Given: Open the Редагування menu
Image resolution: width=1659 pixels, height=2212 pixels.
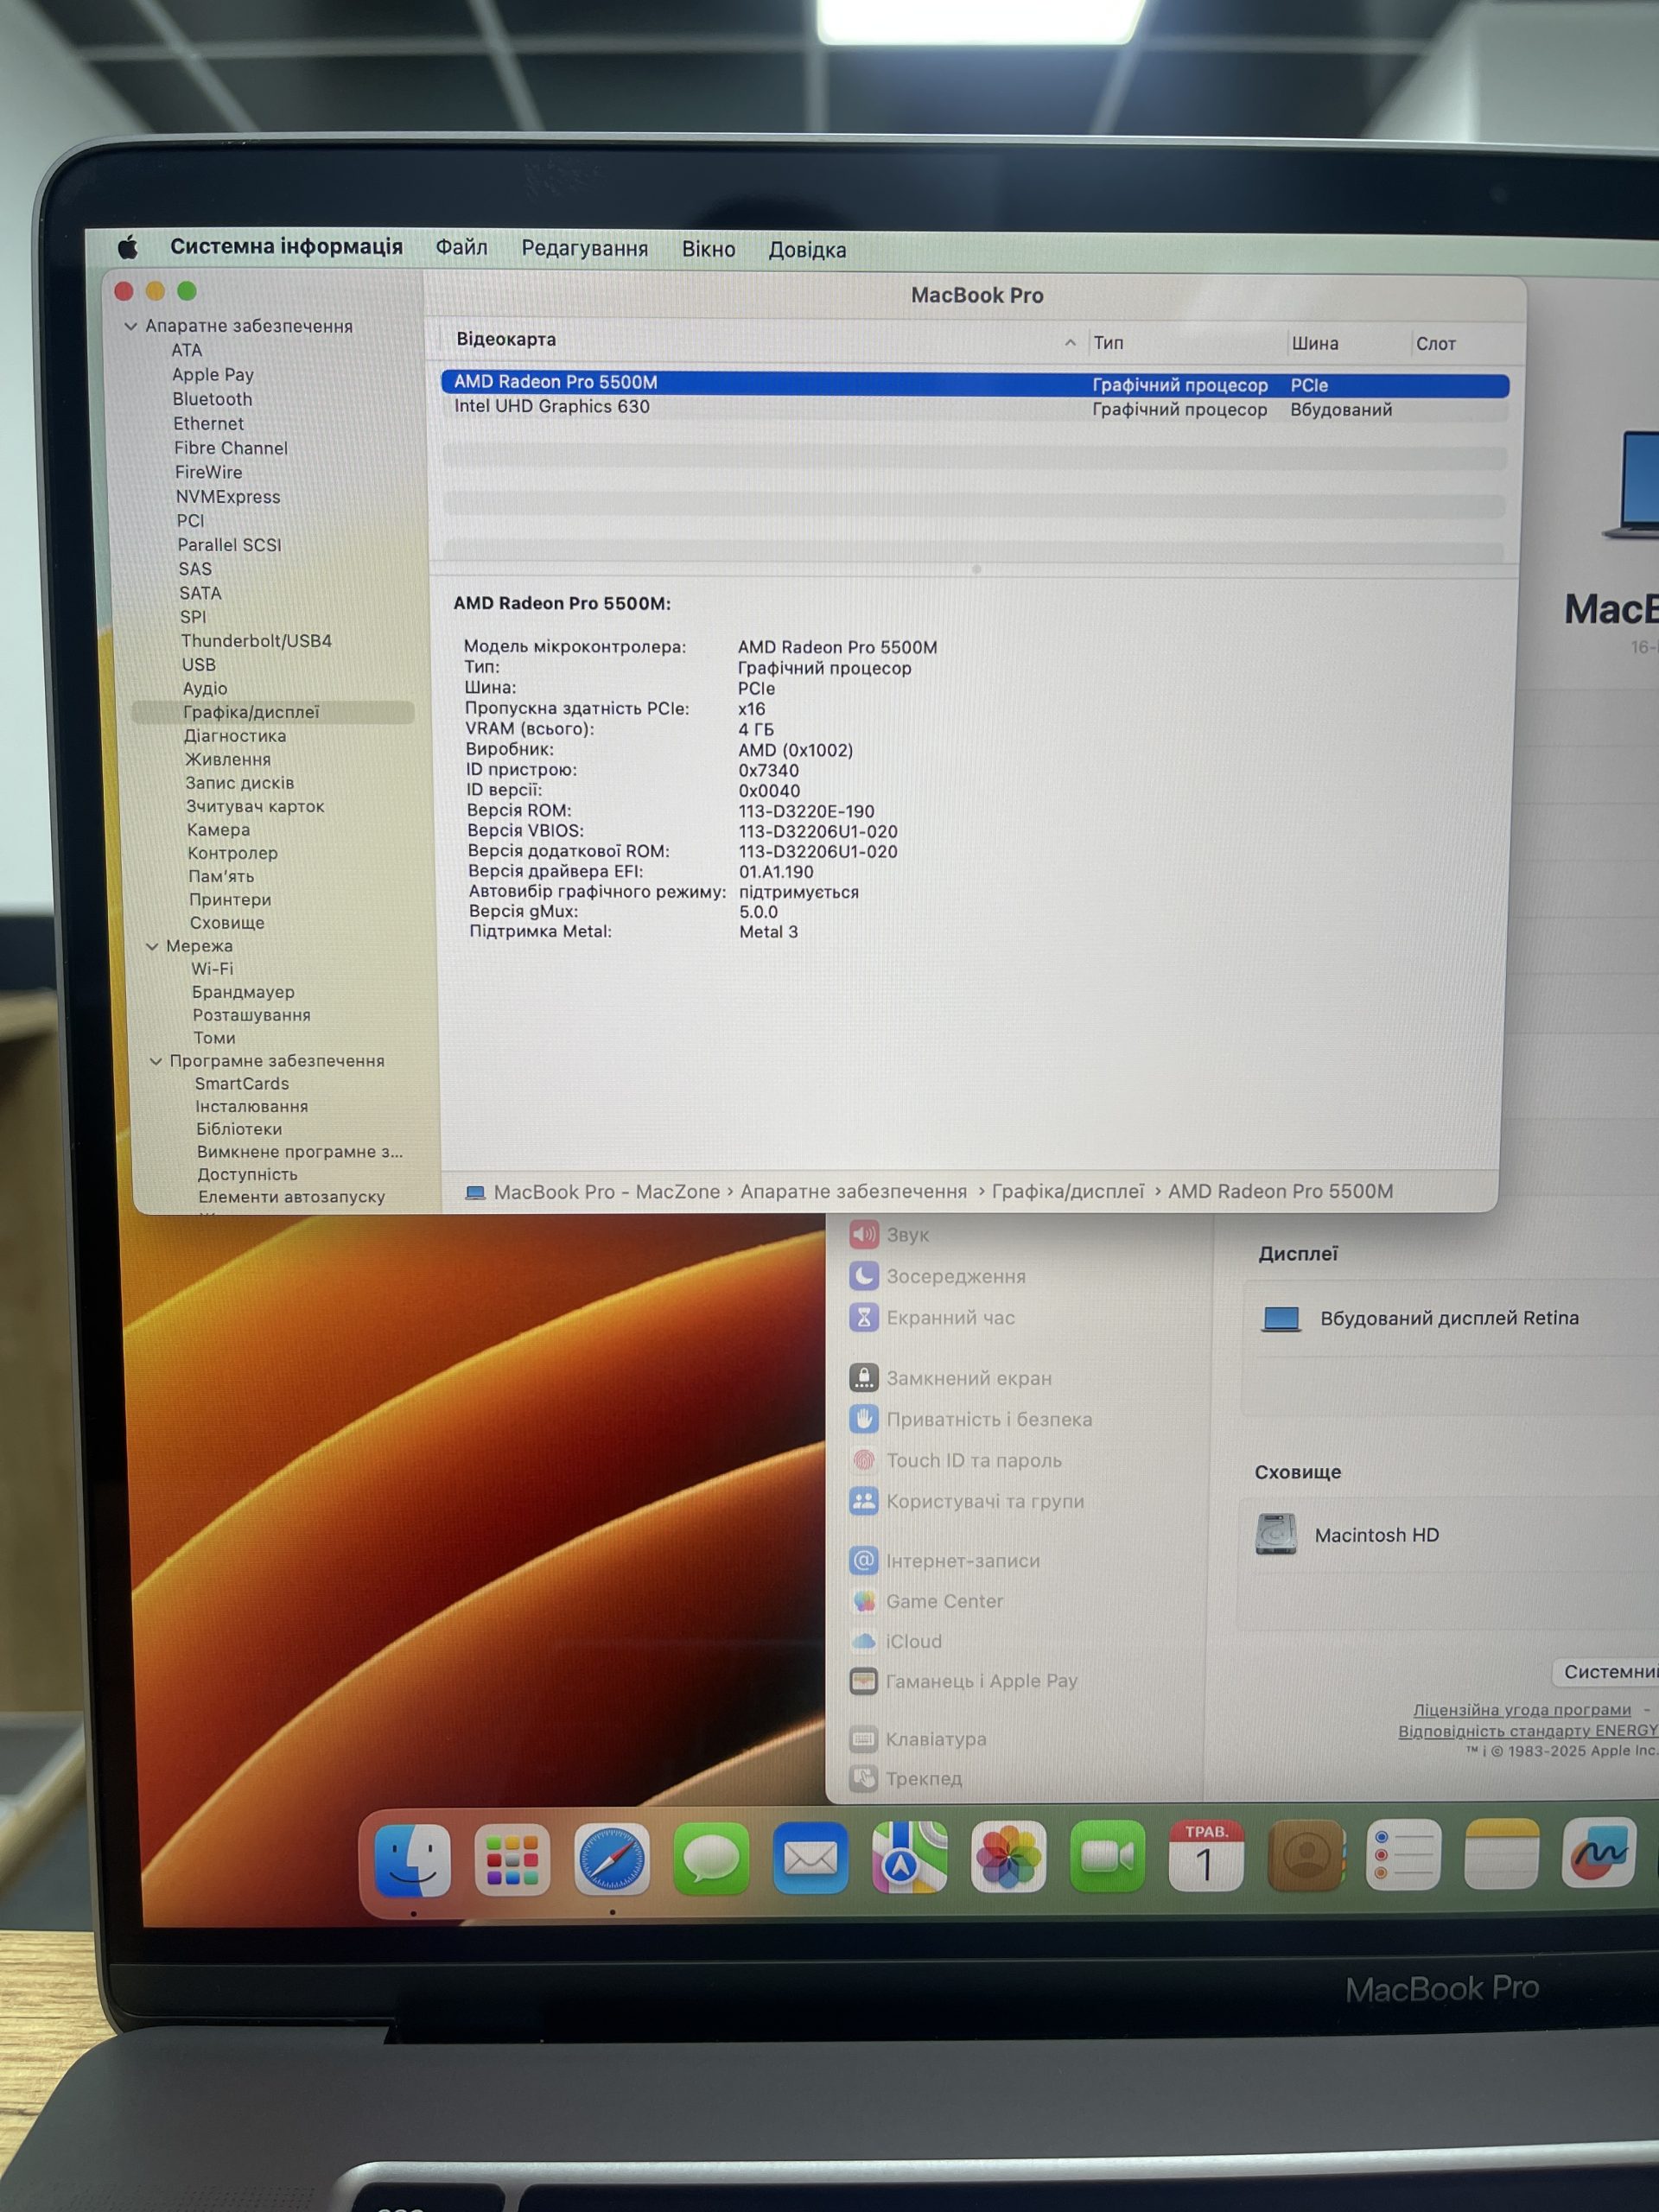Looking at the screenshot, I should [x=584, y=248].
